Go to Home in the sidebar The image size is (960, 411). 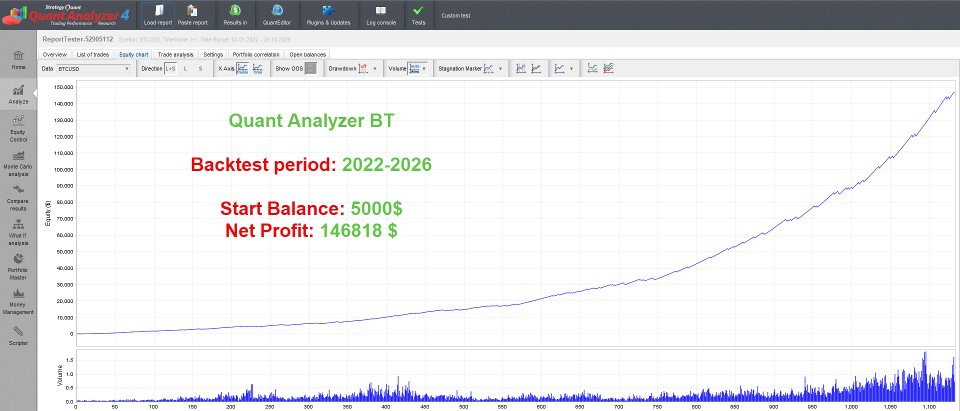[x=18, y=60]
